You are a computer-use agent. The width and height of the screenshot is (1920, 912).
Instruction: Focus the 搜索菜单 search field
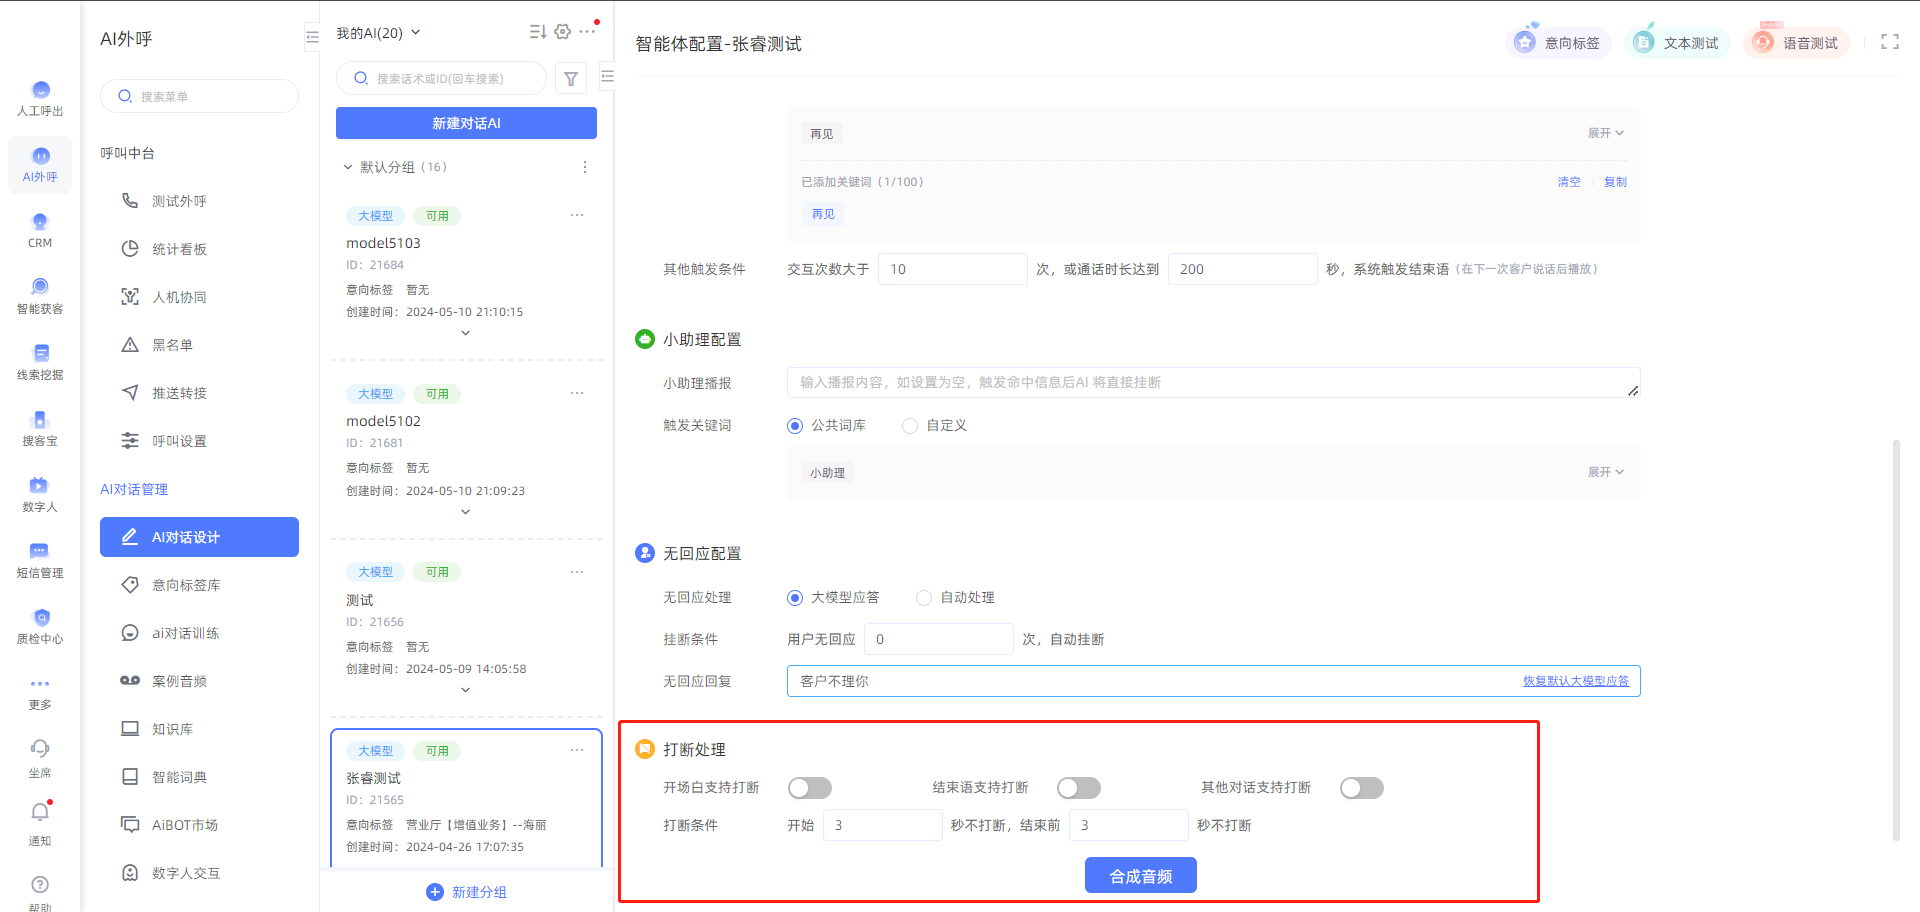199,96
